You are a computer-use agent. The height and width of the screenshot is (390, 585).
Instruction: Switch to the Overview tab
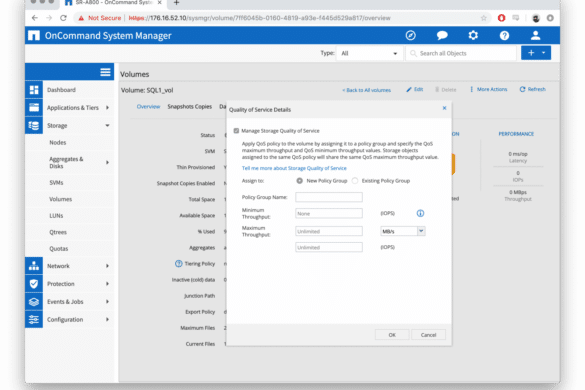pos(148,106)
